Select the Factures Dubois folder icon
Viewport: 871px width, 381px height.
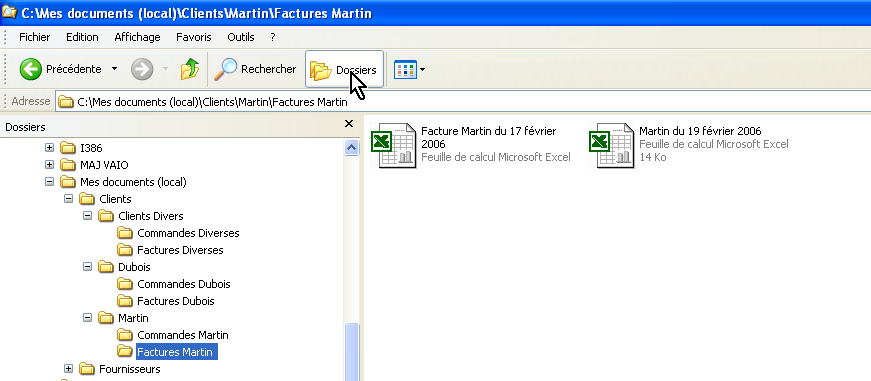[x=125, y=301]
